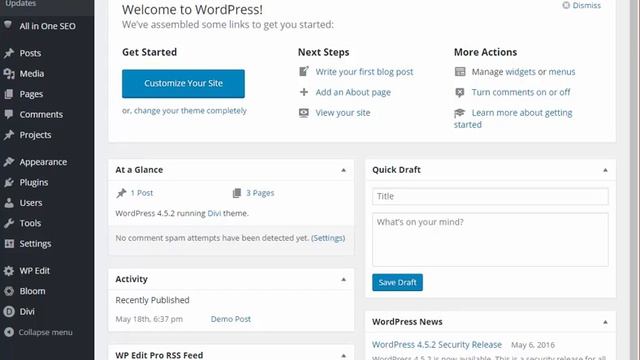
Task: Open the widgets link in More Actions
Action: [520, 72]
